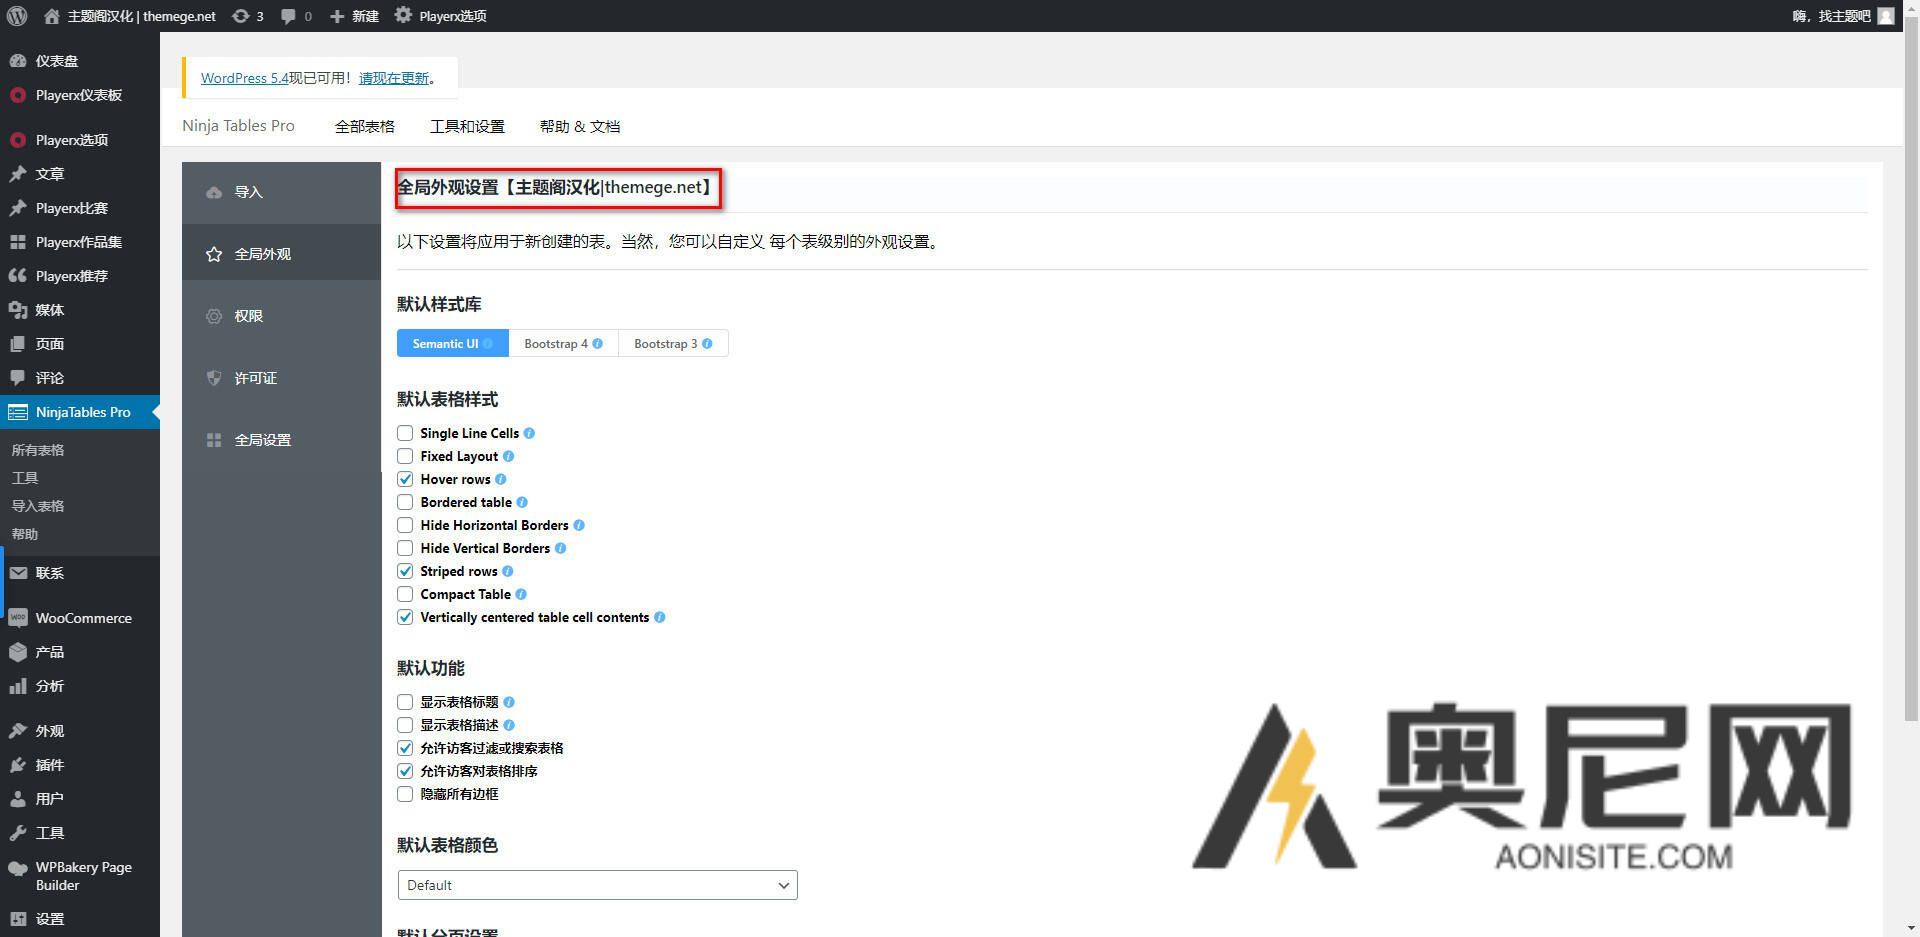
Task: Check the 显示表格描述 checkbox
Action: [x=405, y=725]
